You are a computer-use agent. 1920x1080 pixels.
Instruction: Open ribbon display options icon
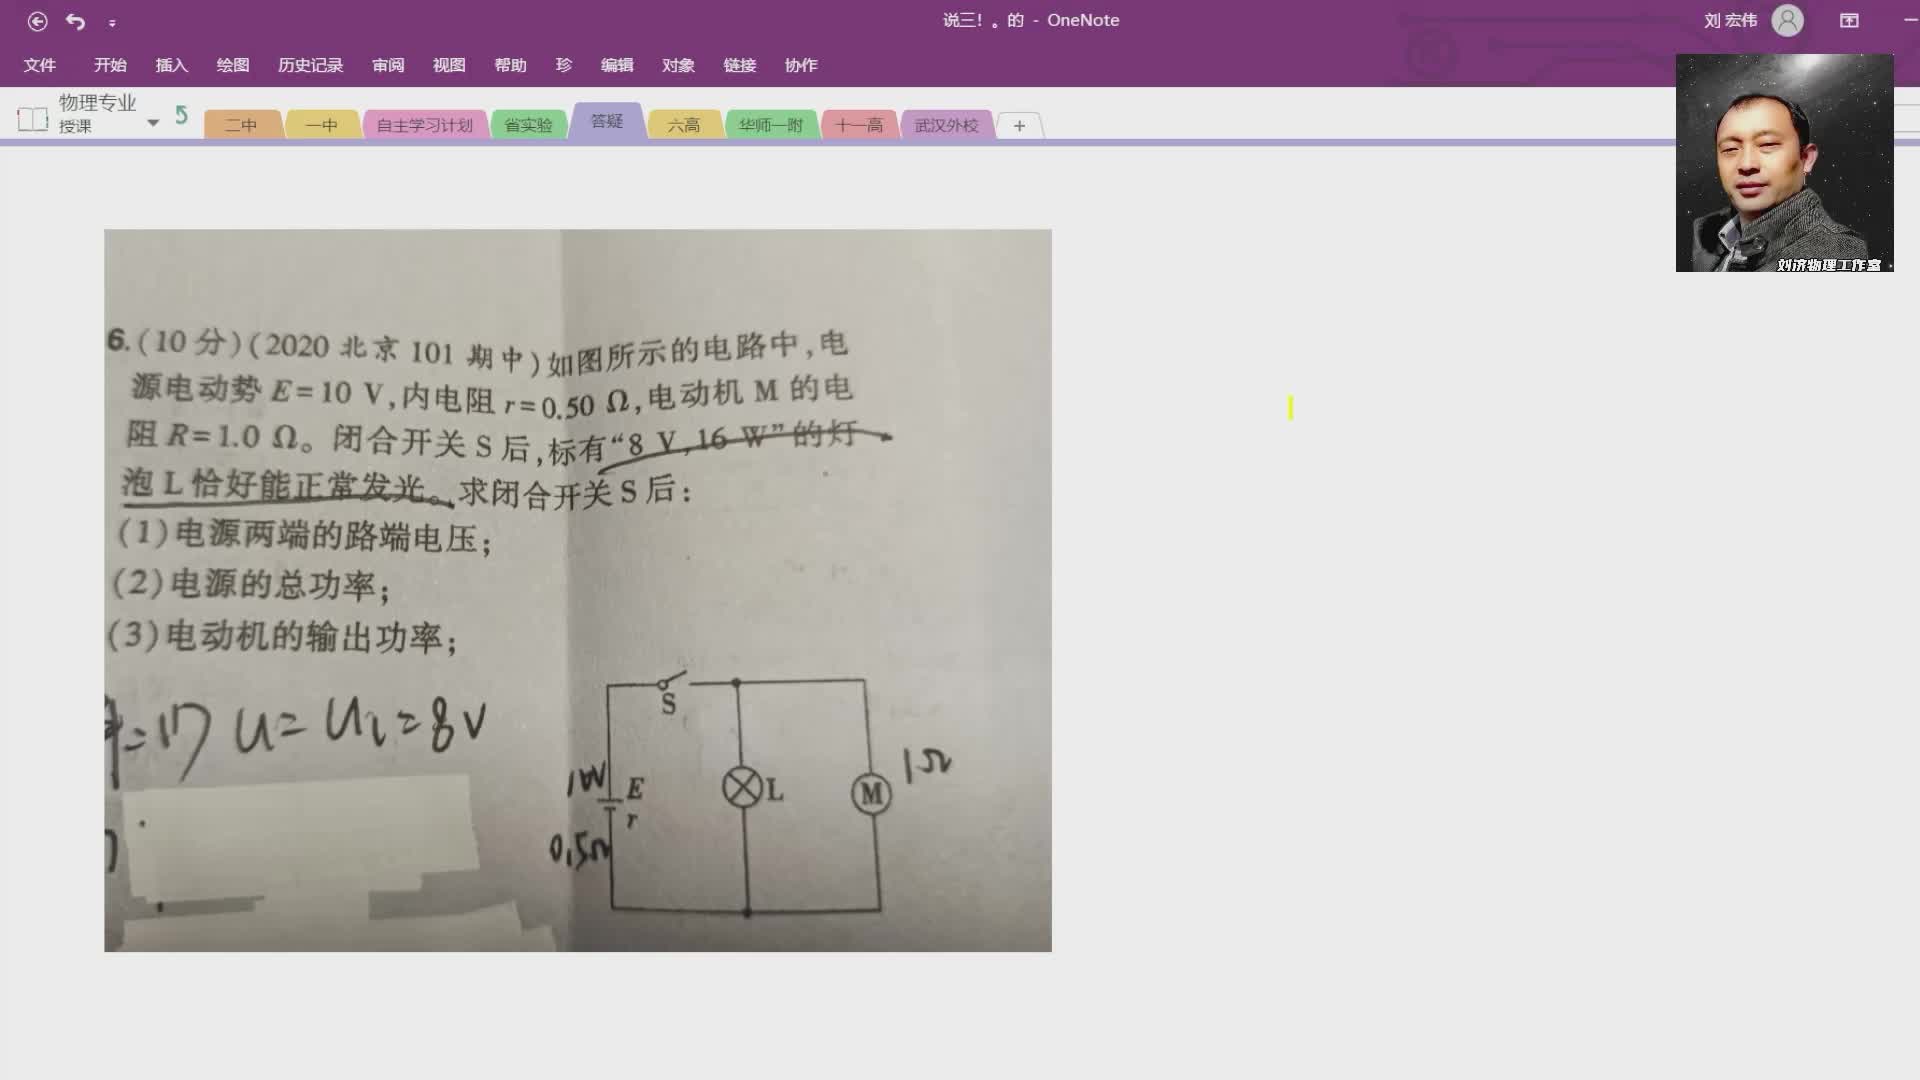[x=1849, y=20]
